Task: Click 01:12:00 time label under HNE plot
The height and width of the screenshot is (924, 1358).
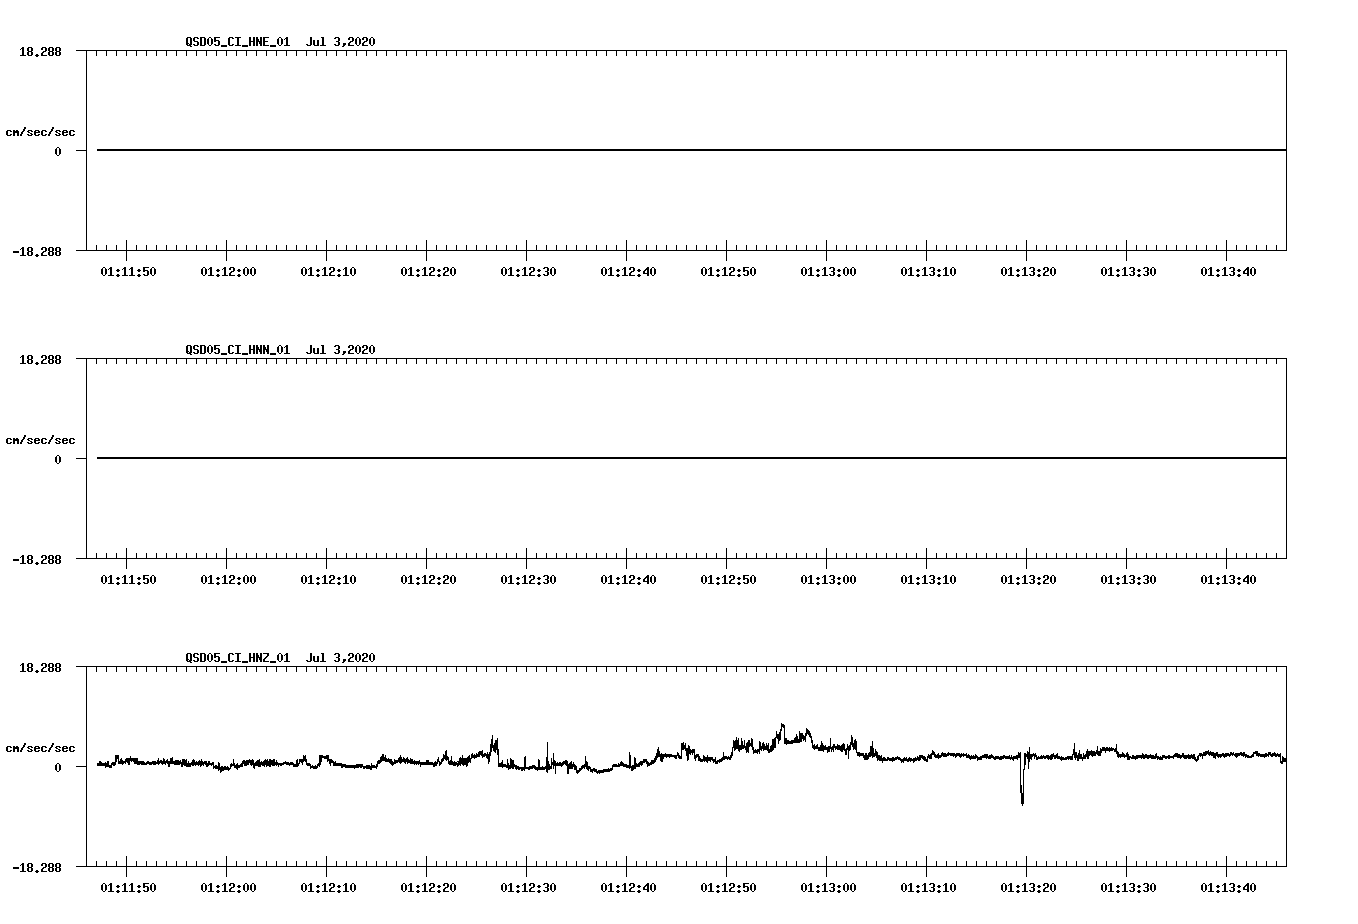Action: click(228, 272)
